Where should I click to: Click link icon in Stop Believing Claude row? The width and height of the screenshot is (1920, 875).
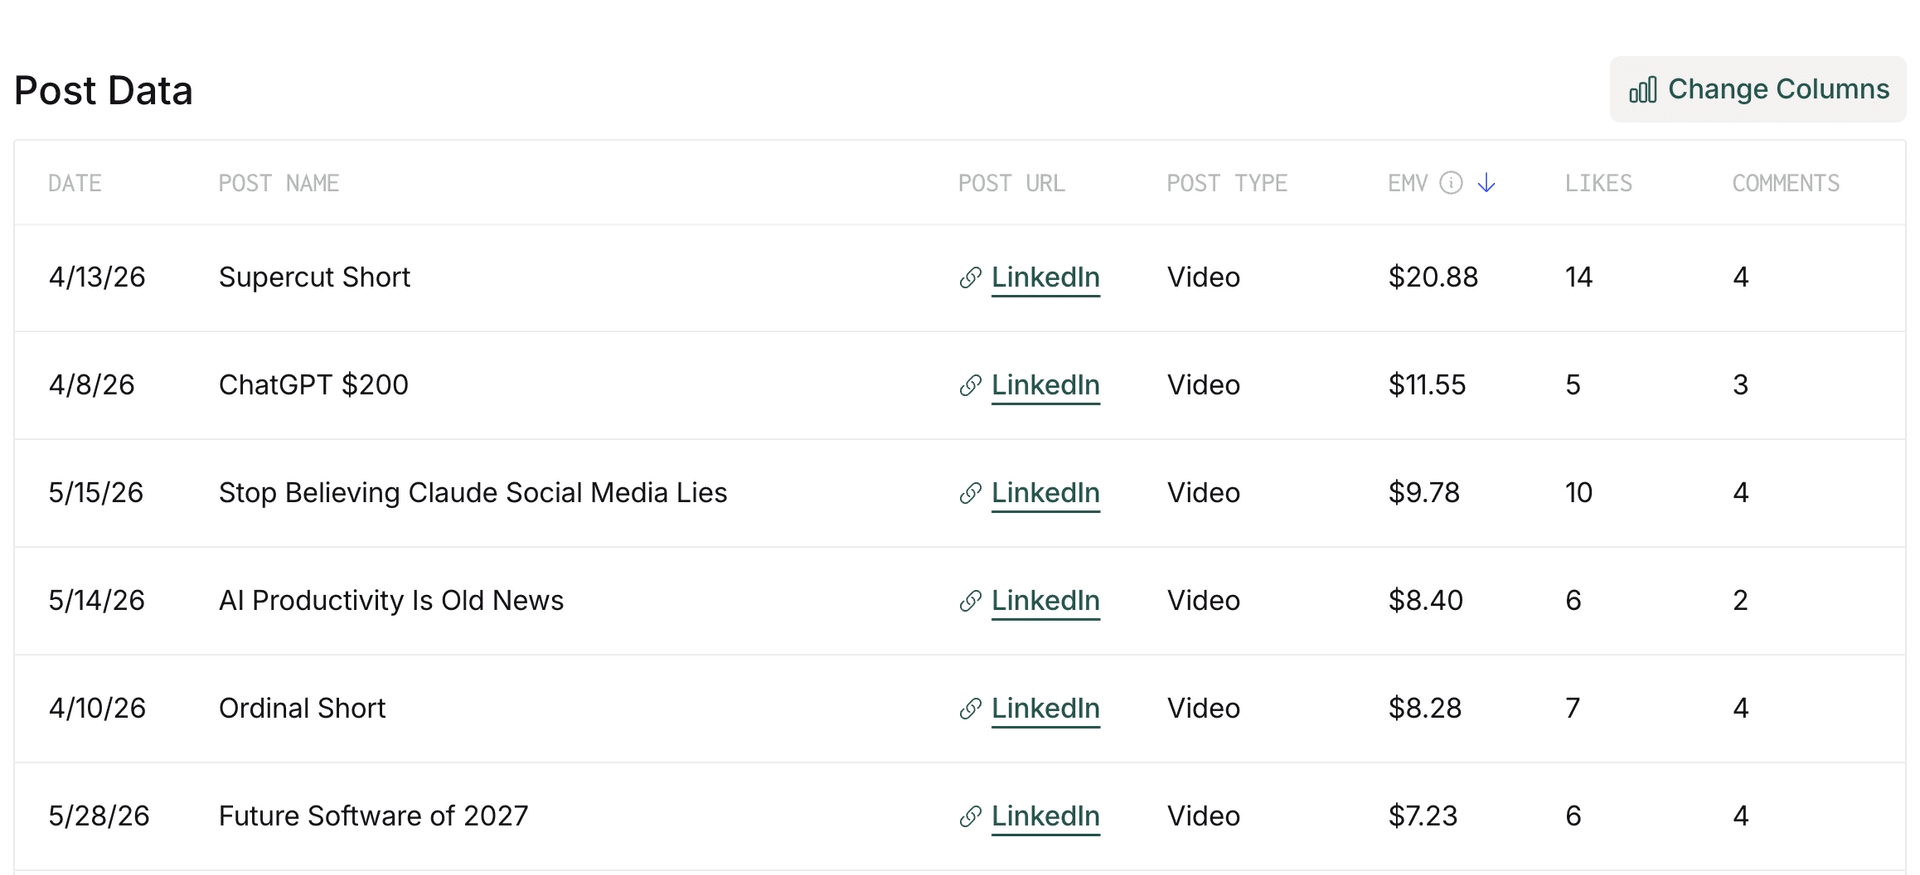coord(970,494)
